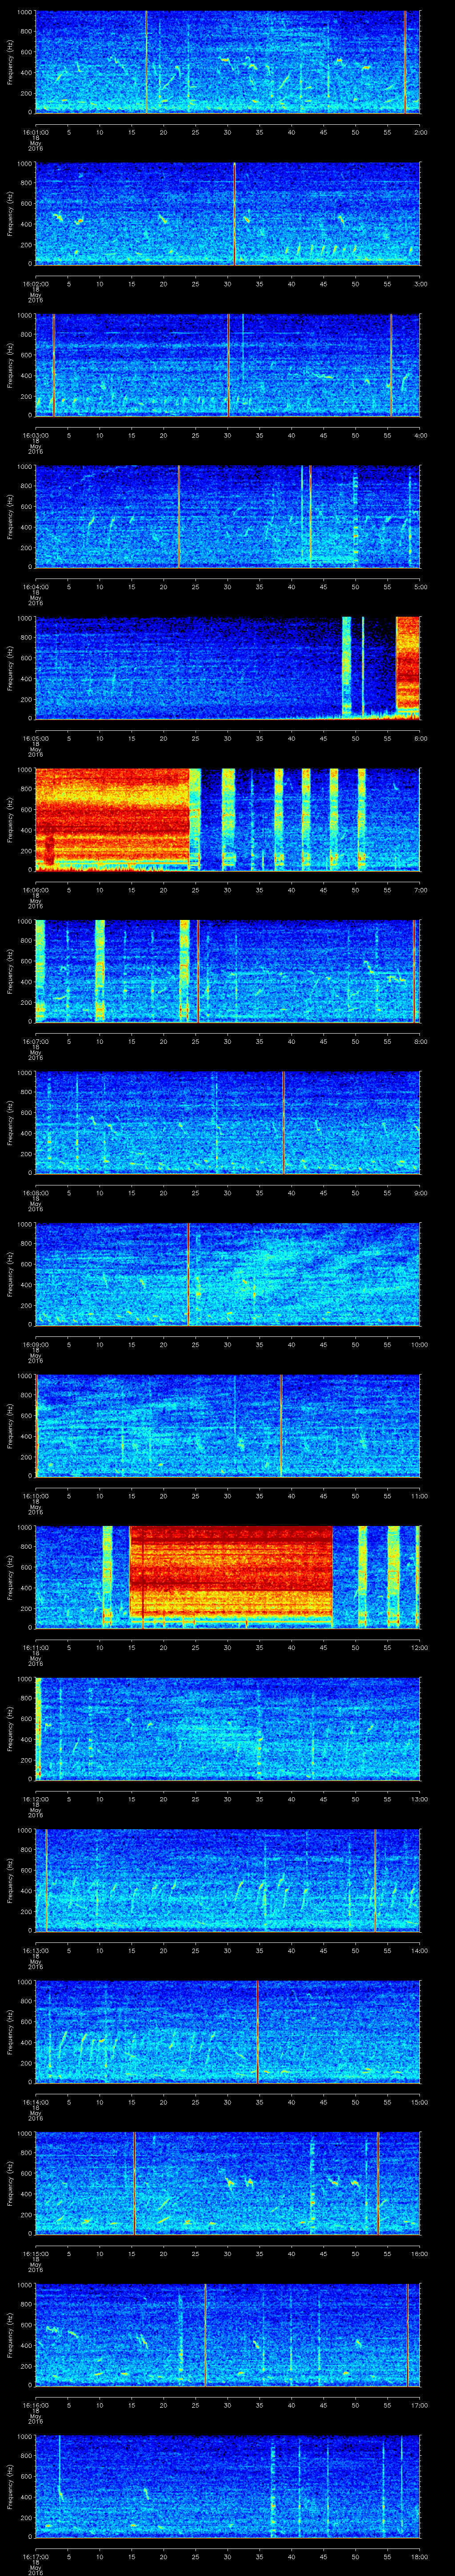Viewport: 455px width, 2576px height.
Task: Click the 3:00 end-of-axis label
Action: (420, 284)
